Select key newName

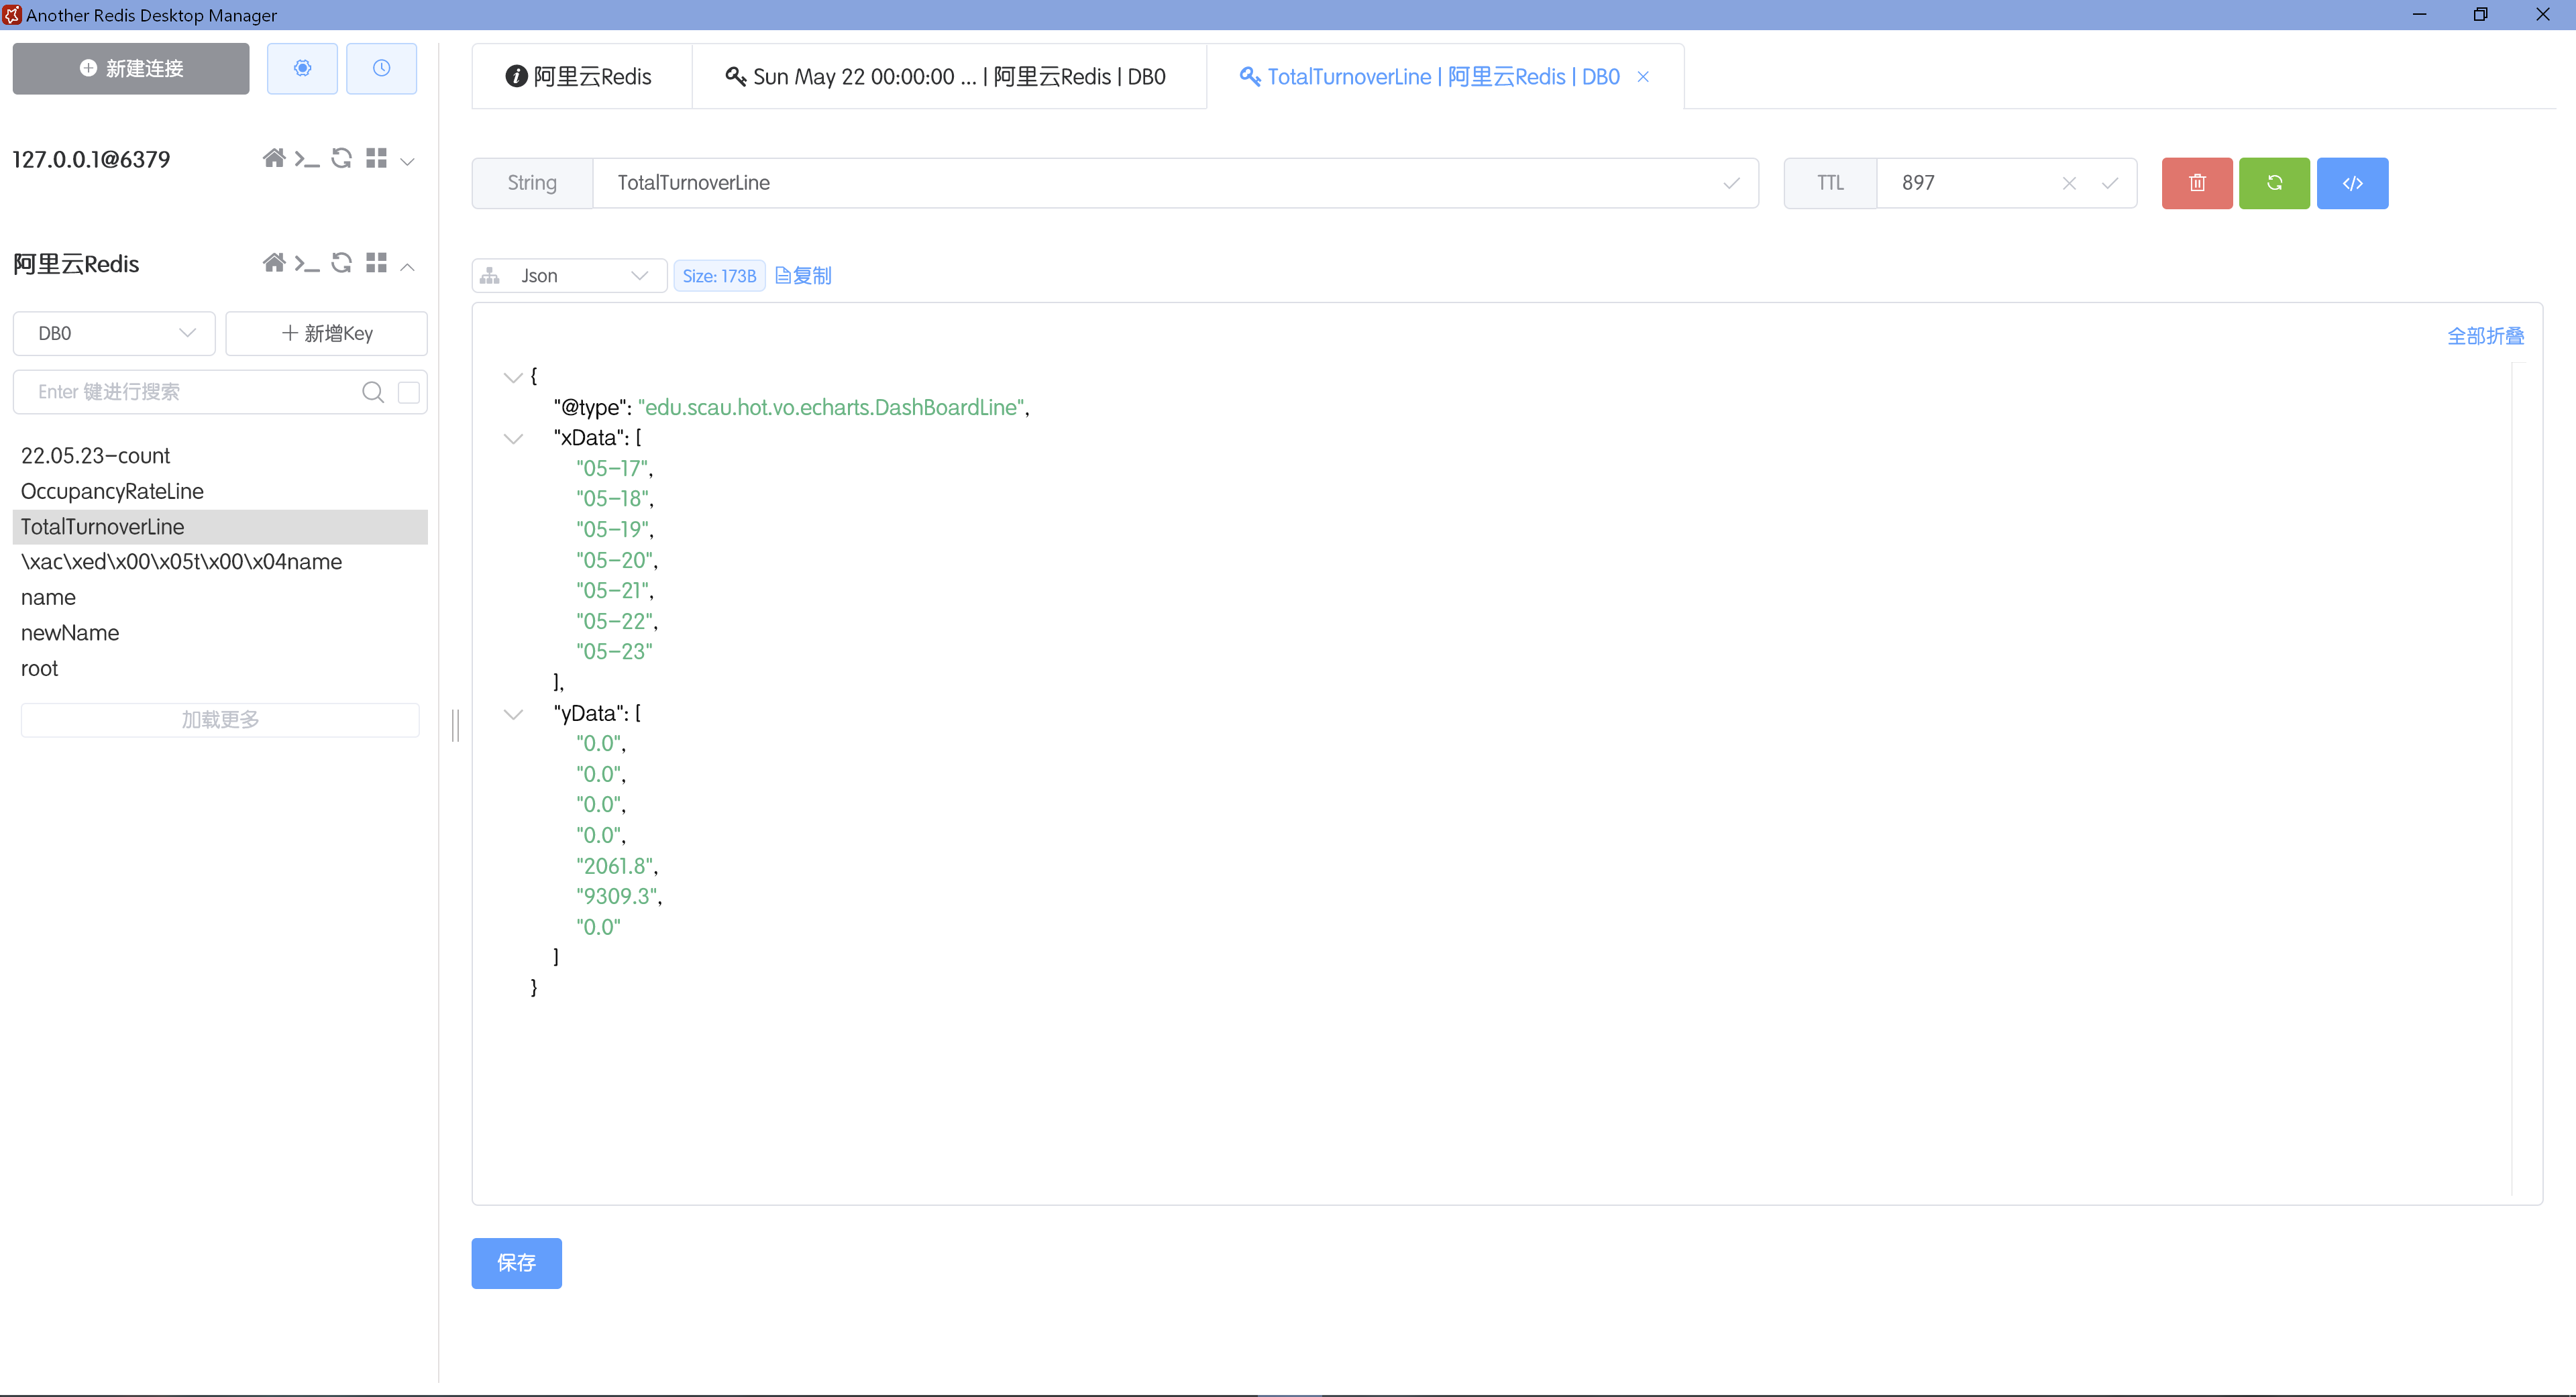coord(220,633)
